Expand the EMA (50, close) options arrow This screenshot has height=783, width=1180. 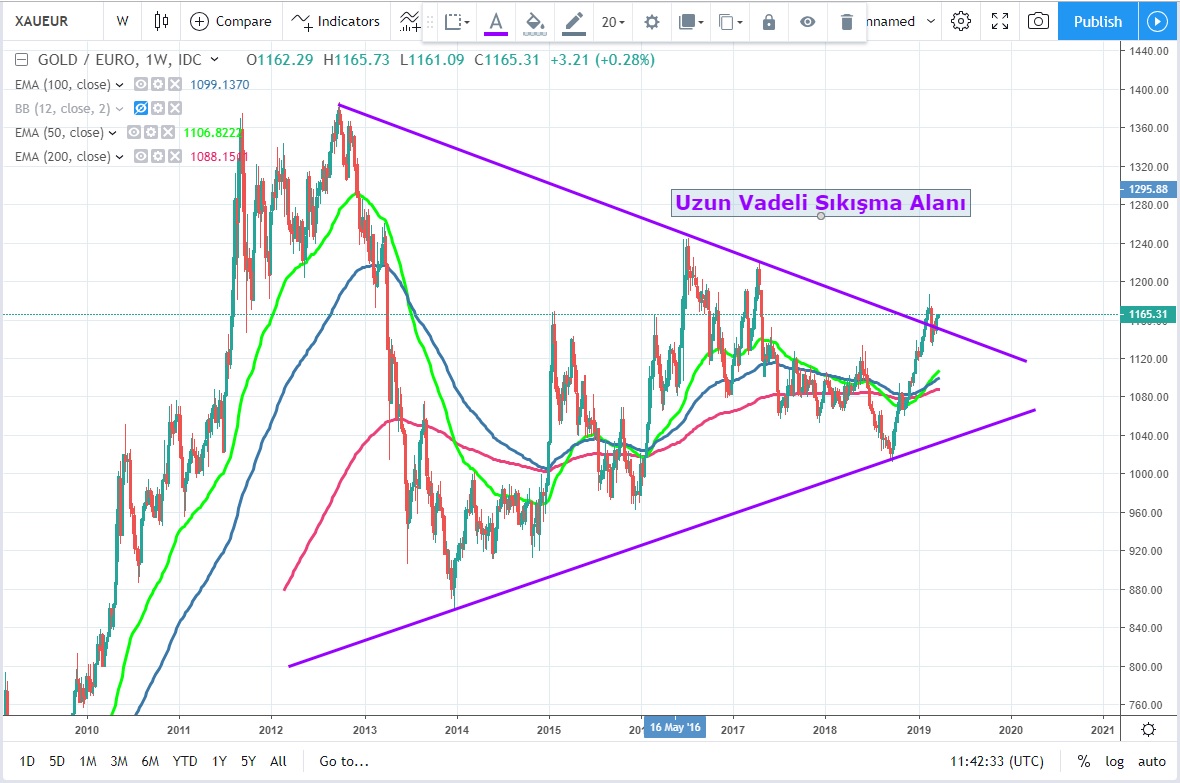tap(113, 133)
